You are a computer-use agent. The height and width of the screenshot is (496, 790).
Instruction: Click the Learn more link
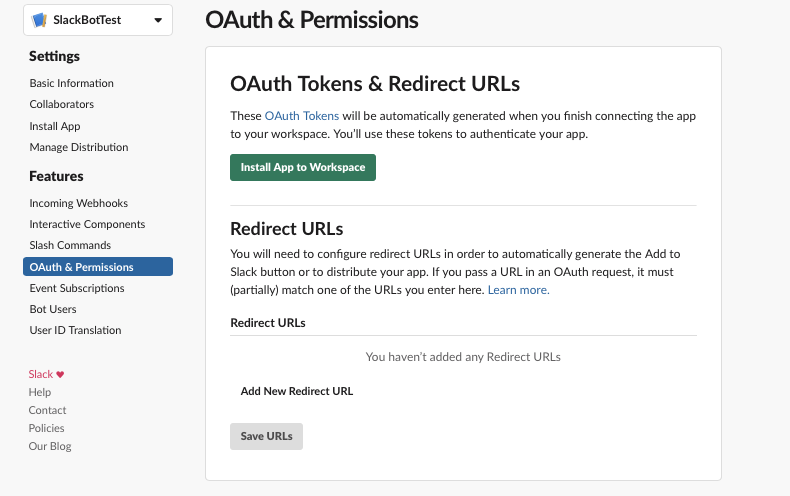pos(518,290)
